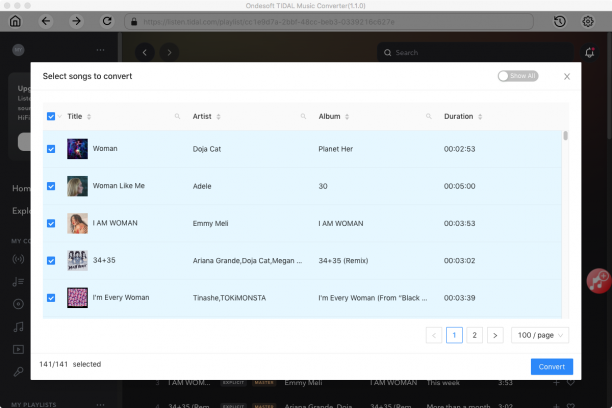The height and width of the screenshot is (408, 612).
Task: Click the 00:05:00 duration cell
Action: click(x=459, y=186)
